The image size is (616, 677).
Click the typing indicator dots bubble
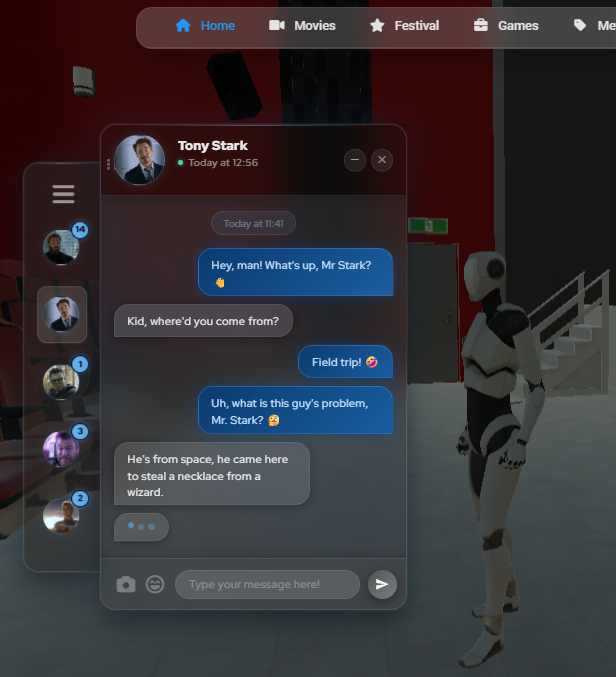tap(141, 527)
